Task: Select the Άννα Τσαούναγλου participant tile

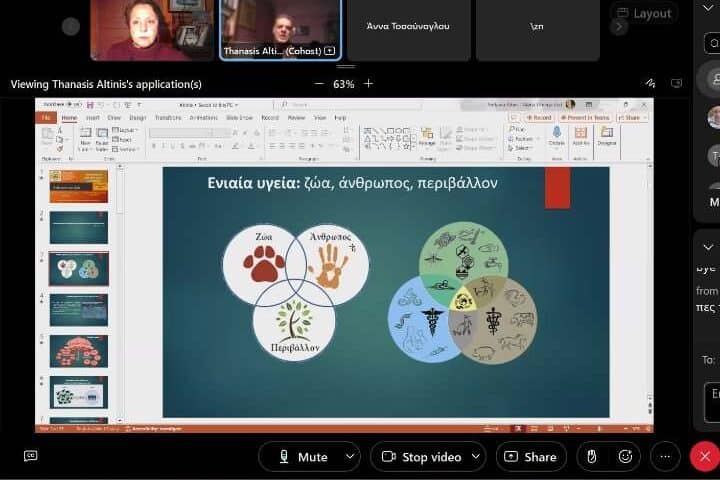Action: point(408,30)
